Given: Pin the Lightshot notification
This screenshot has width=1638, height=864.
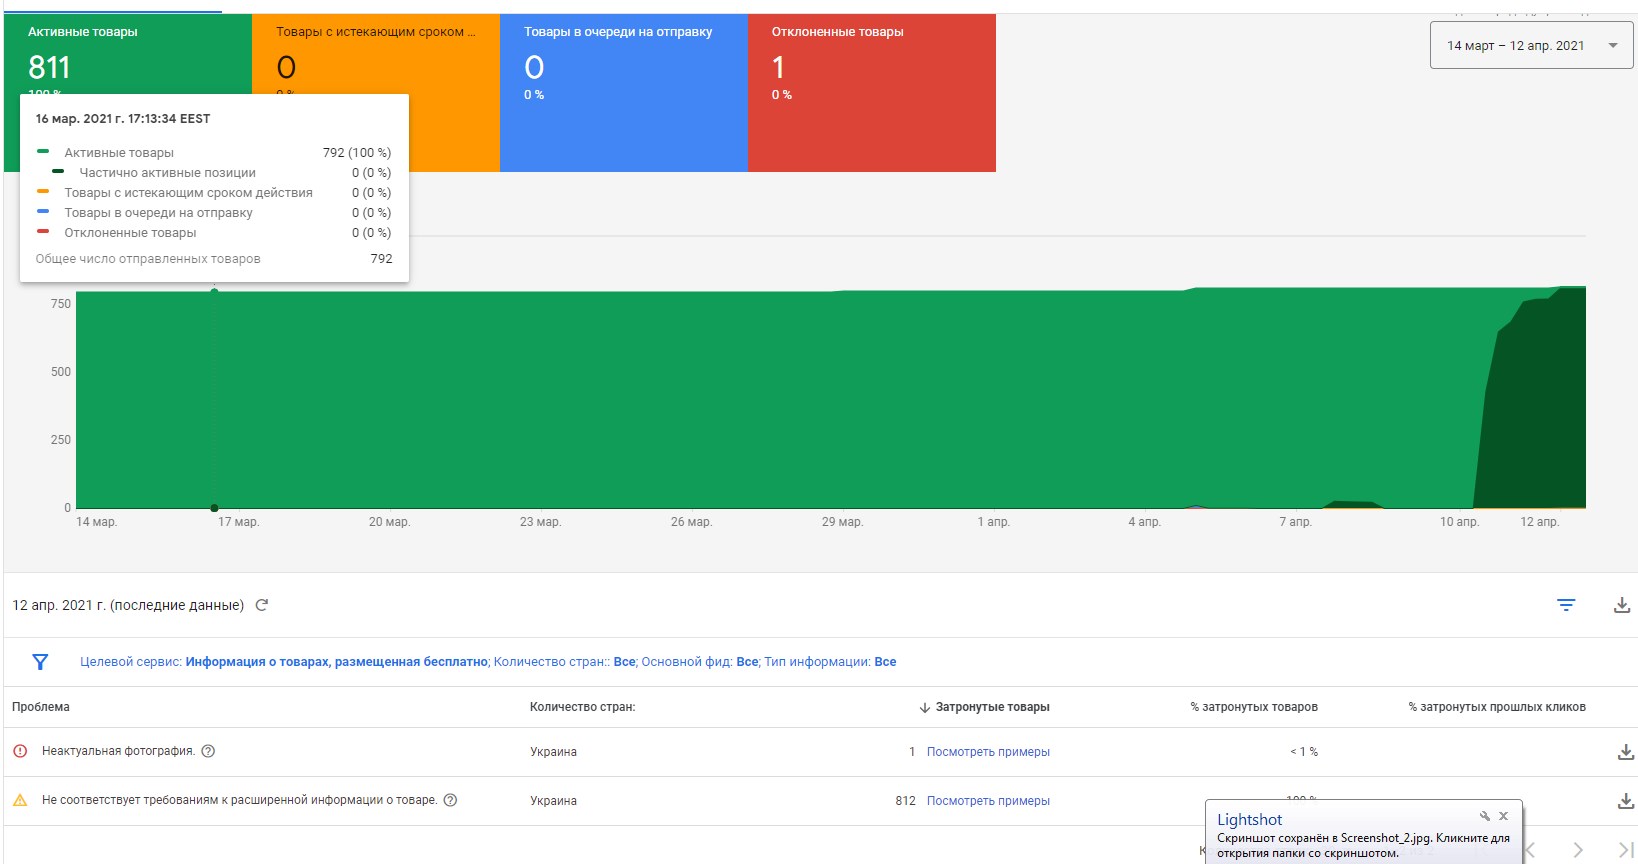Looking at the screenshot, I should tap(1485, 816).
